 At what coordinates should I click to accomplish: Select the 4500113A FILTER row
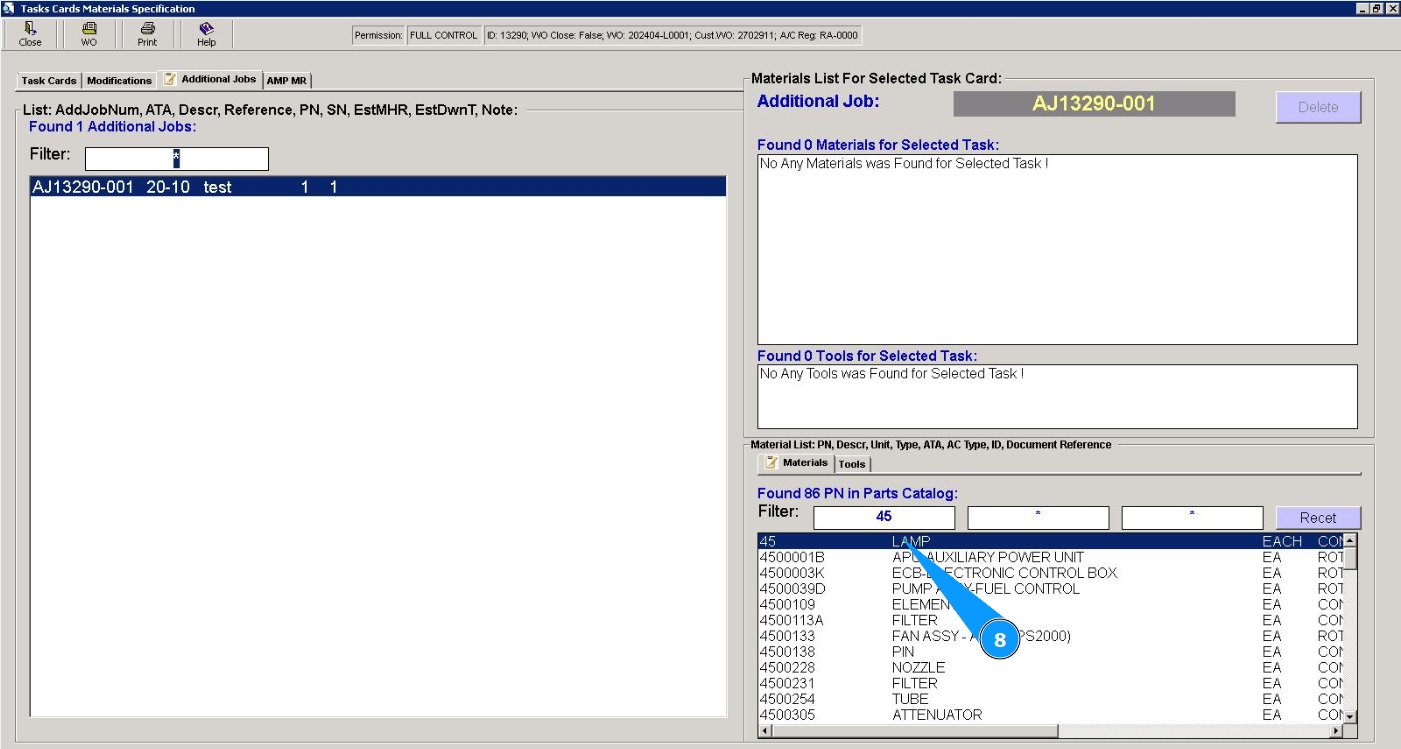1050,620
